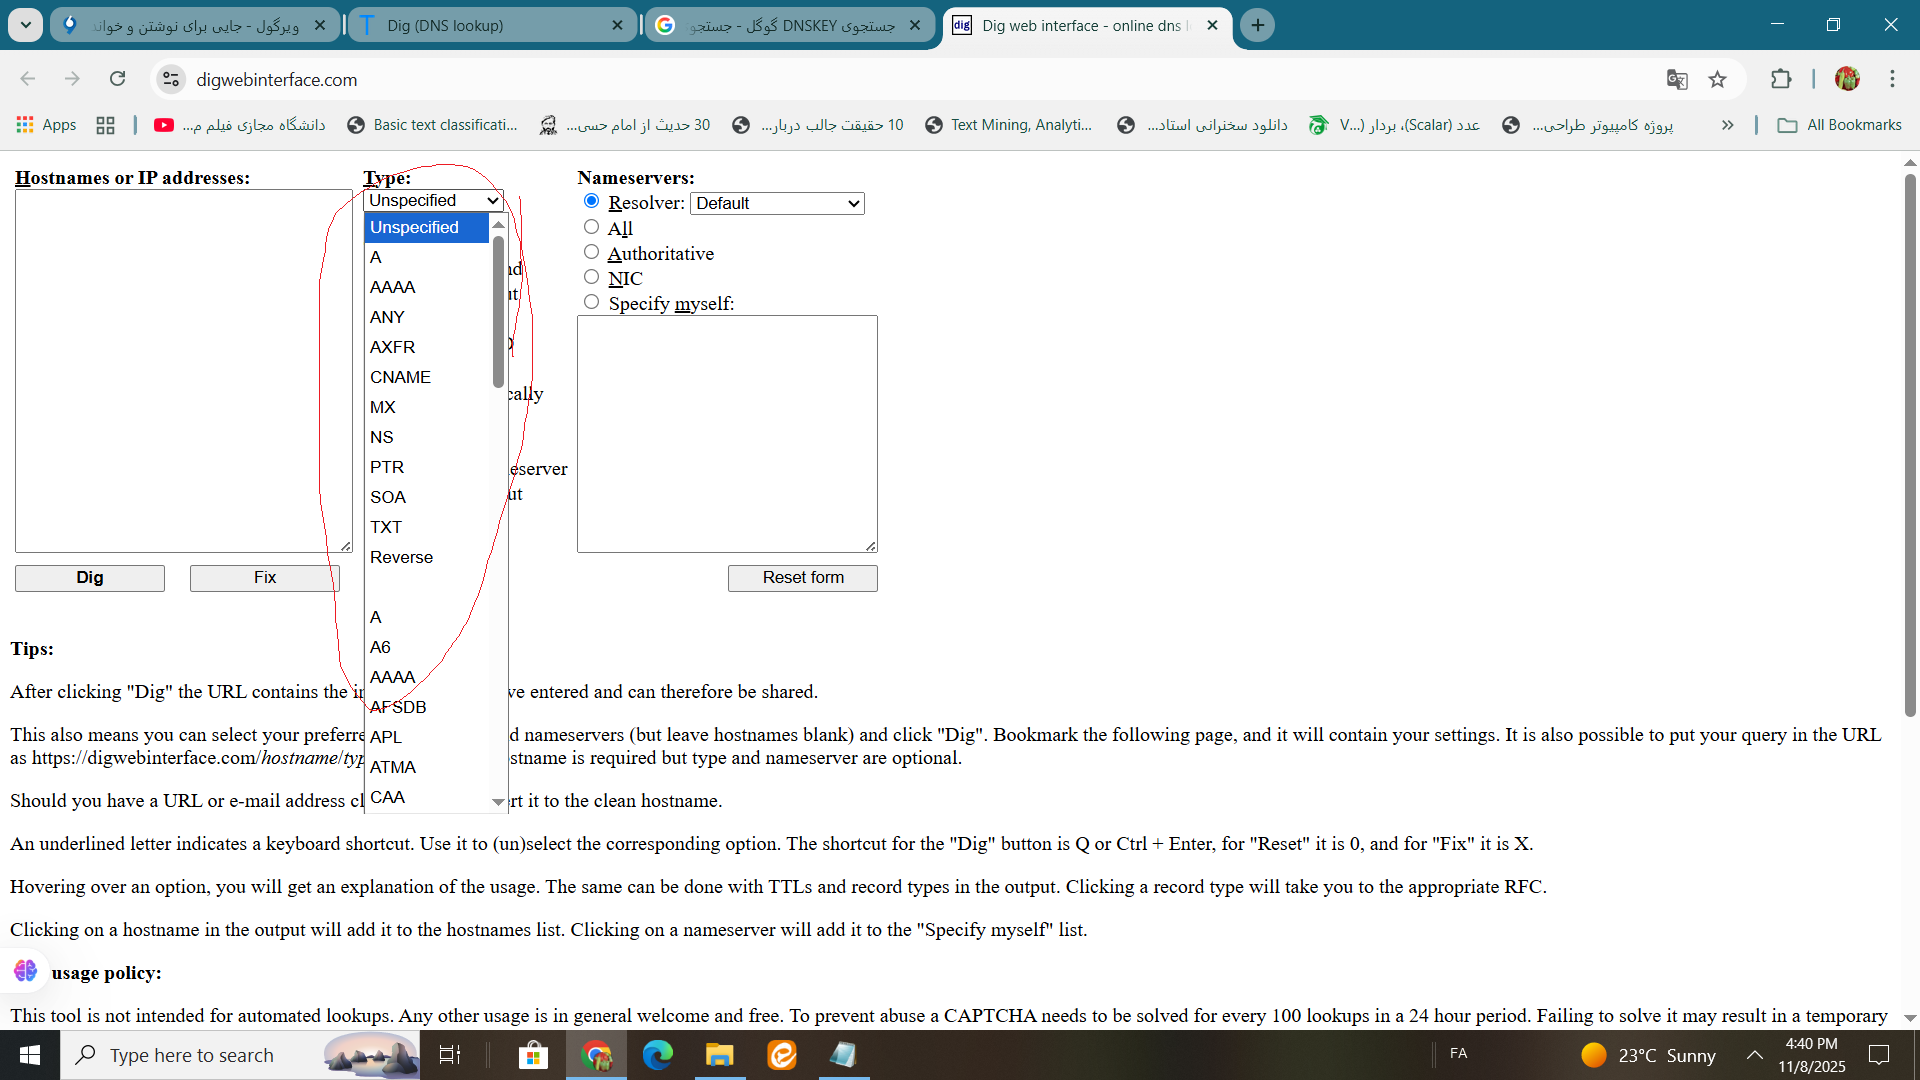Click the Reset form button
The width and height of the screenshot is (1920, 1080).
[802, 578]
